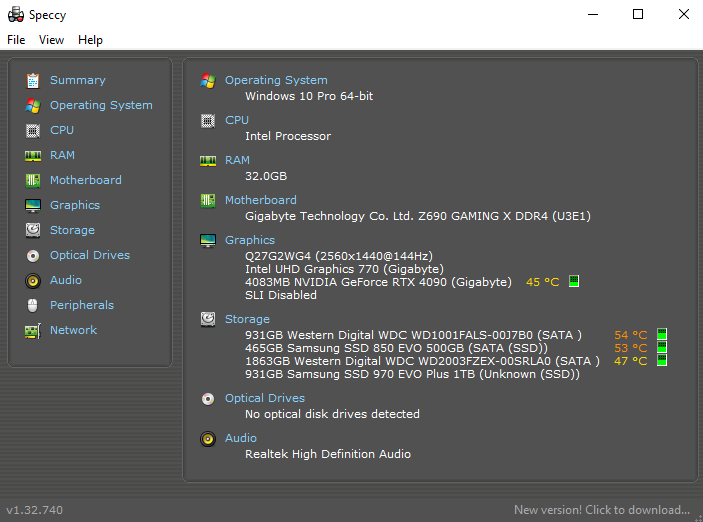Open the Storage heading link in main panel
The width and height of the screenshot is (703, 522).
(x=247, y=319)
